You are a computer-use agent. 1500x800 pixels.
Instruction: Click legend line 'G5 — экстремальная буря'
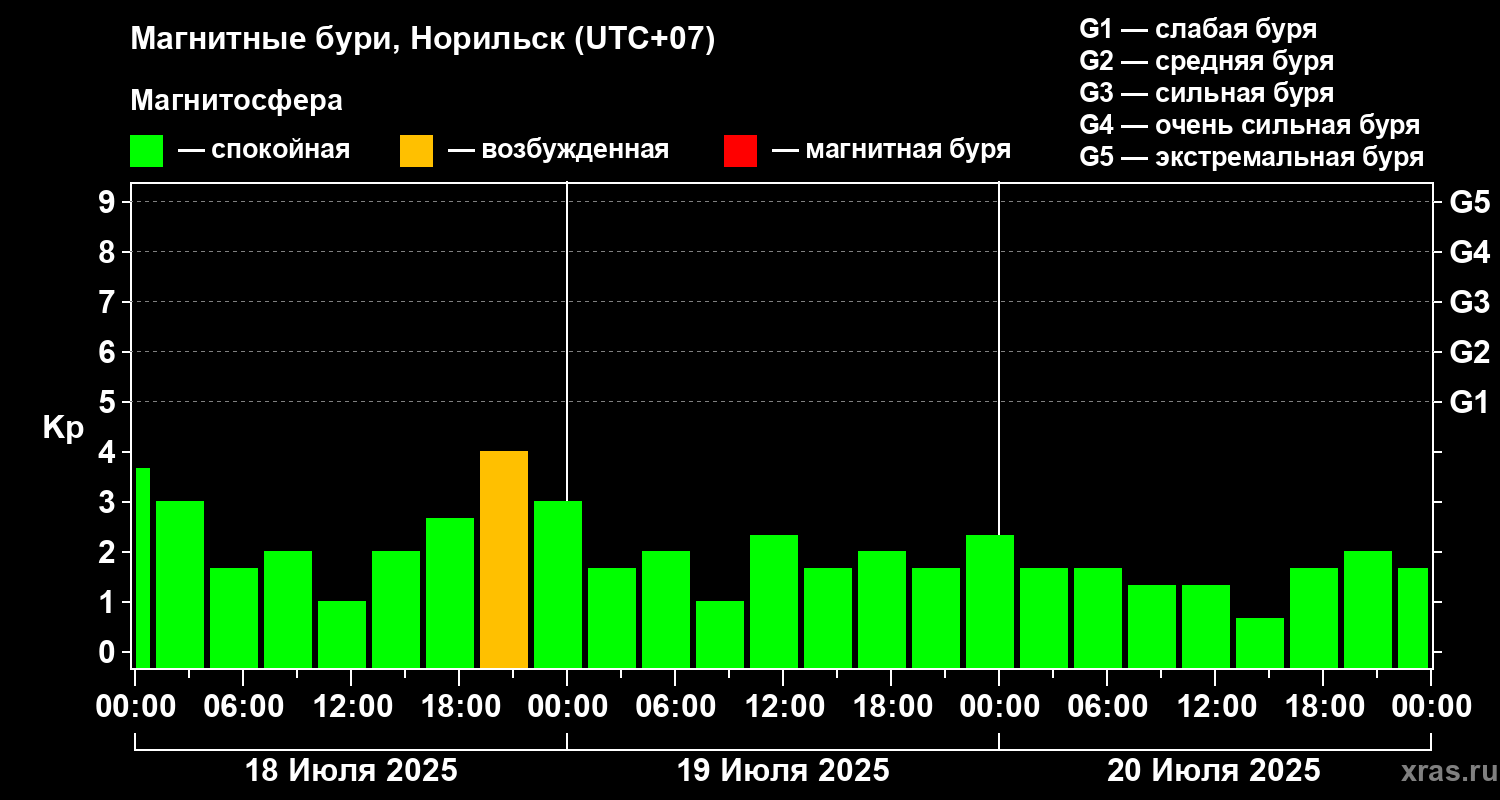pyautogui.click(x=1252, y=158)
